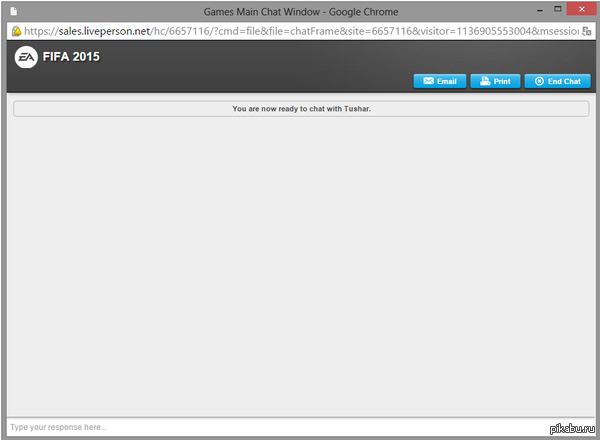Click the FIFA 2015 header title
The height and width of the screenshot is (440, 600).
[71, 57]
